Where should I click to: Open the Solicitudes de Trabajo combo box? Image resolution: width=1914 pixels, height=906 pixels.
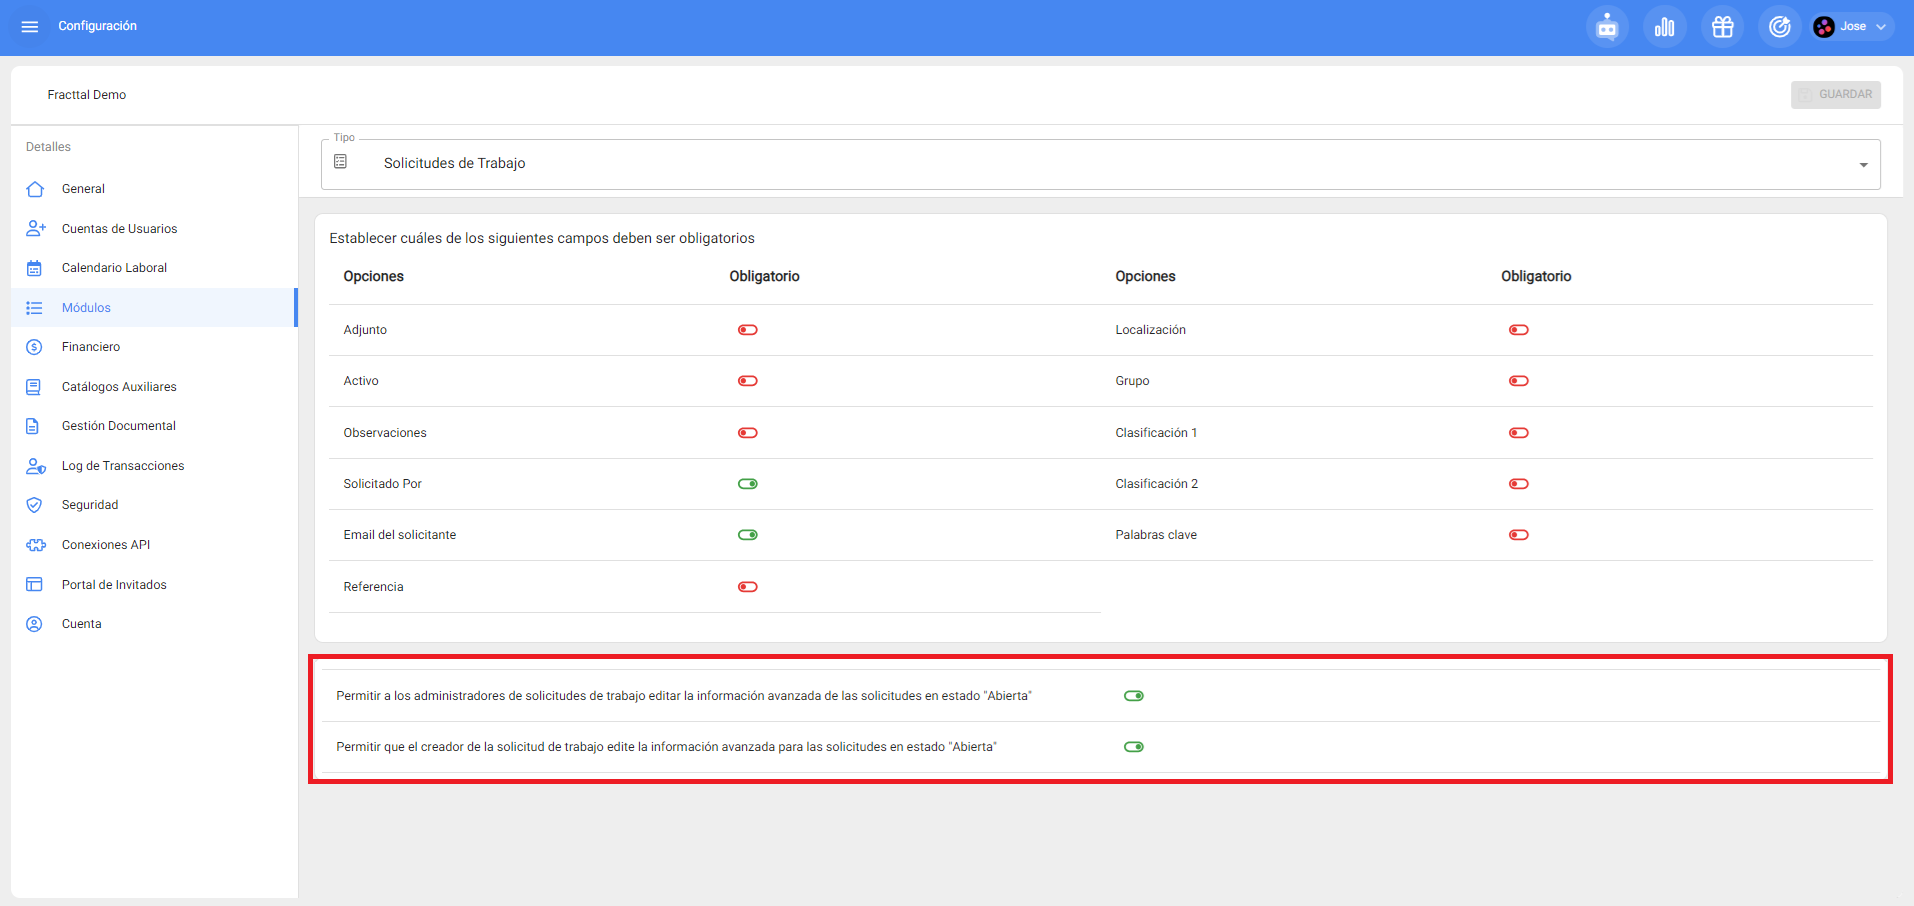tap(1100, 164)
